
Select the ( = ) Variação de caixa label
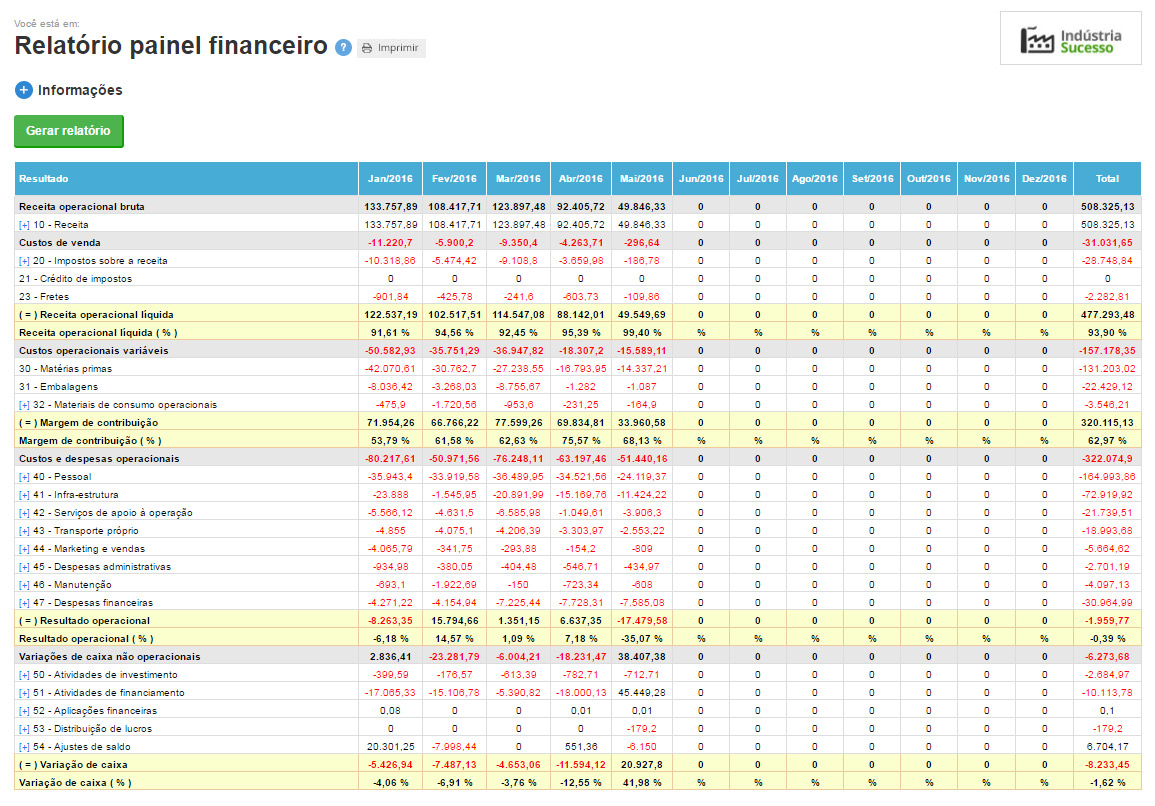click(x=74, y=765)
